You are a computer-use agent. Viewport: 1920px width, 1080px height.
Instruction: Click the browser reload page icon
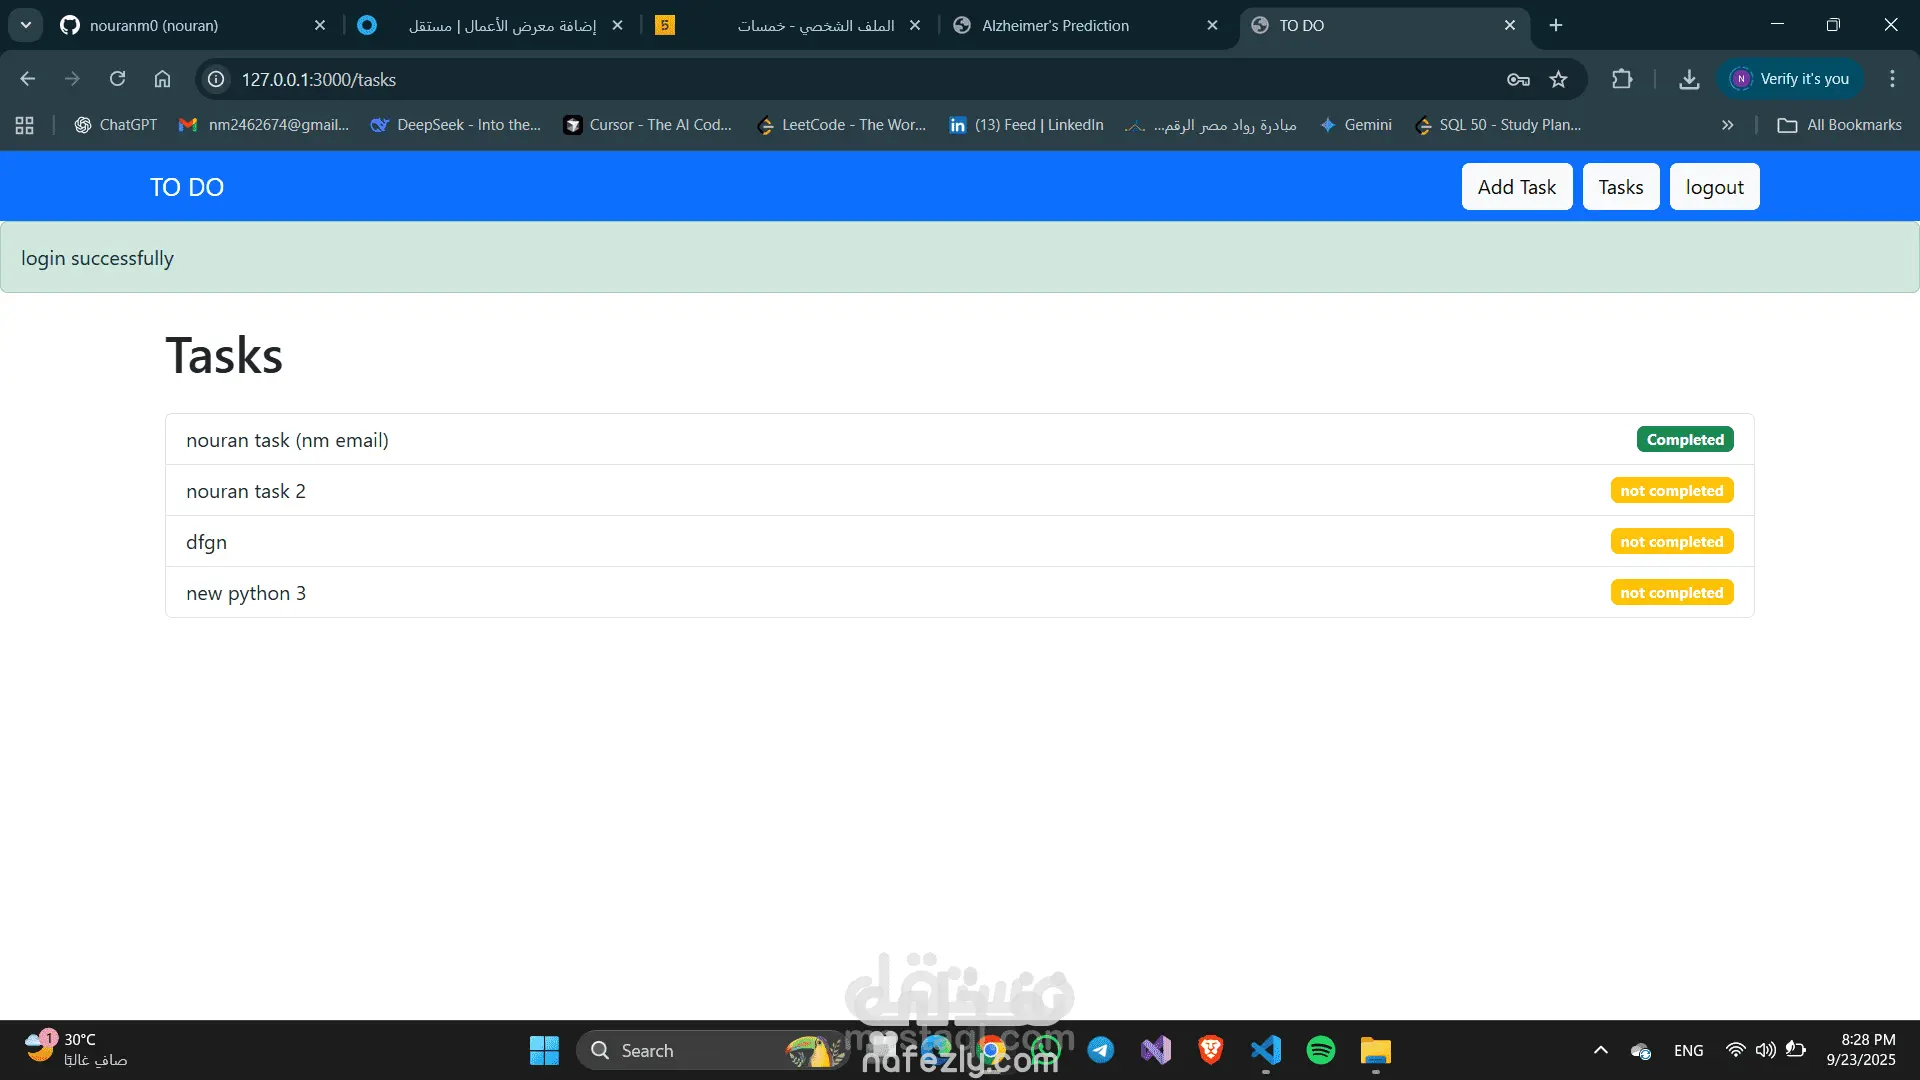click(x=117, y=79)
